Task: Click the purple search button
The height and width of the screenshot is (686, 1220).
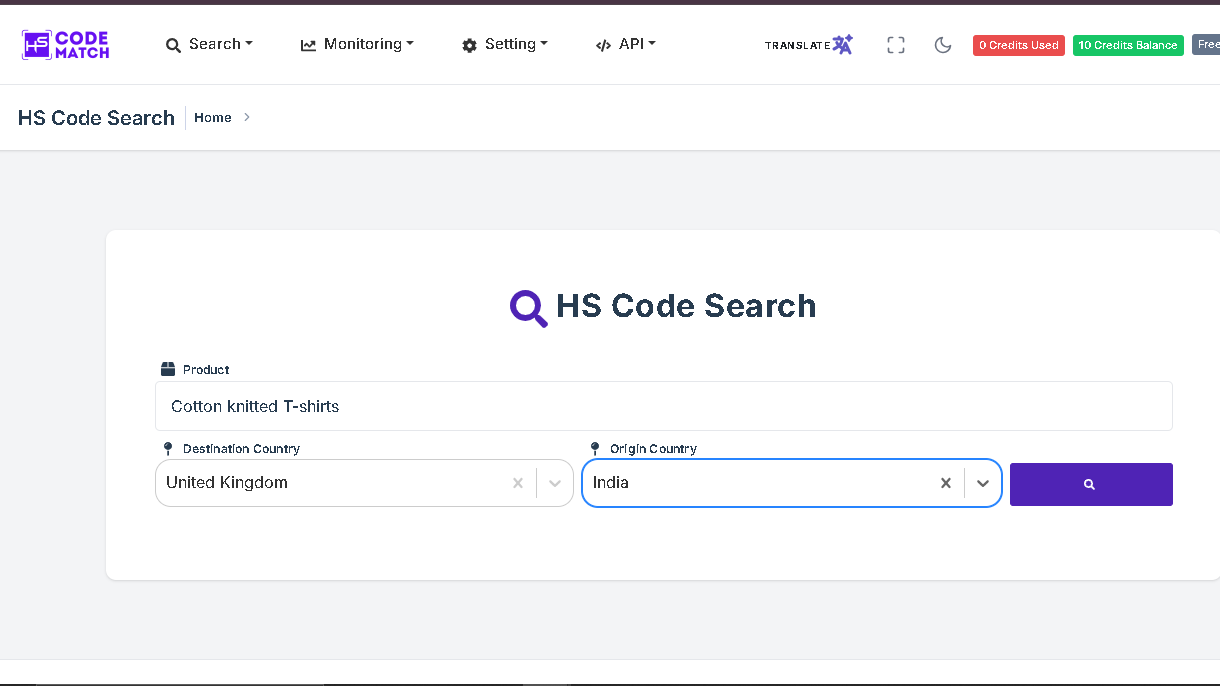Action: [x=1090, y=484]
